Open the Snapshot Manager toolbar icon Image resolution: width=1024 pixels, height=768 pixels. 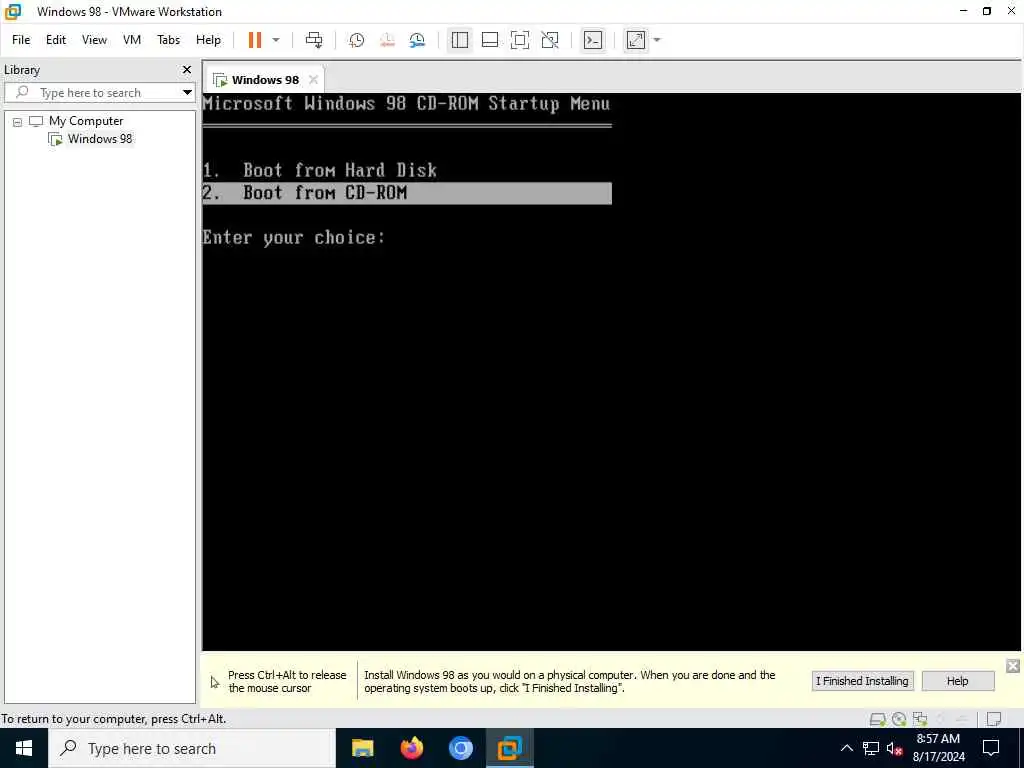coord(417,40)
